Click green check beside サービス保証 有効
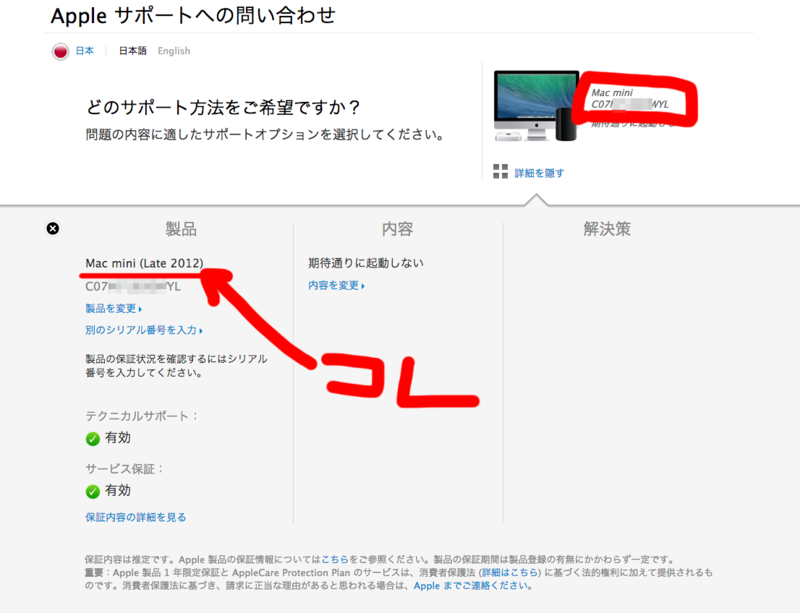 click(92, 492)
